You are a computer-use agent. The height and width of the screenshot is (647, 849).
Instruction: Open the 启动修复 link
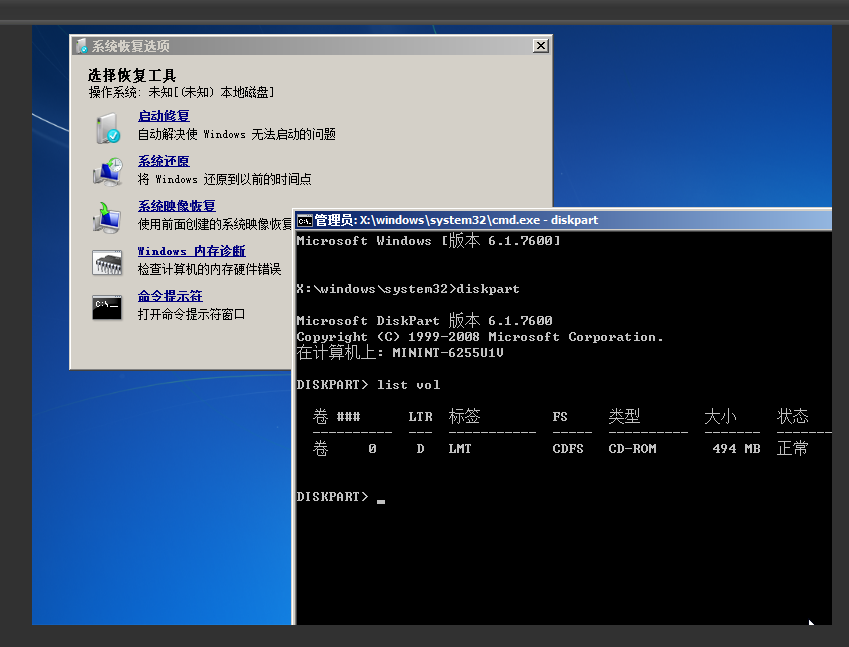point(164,116)
